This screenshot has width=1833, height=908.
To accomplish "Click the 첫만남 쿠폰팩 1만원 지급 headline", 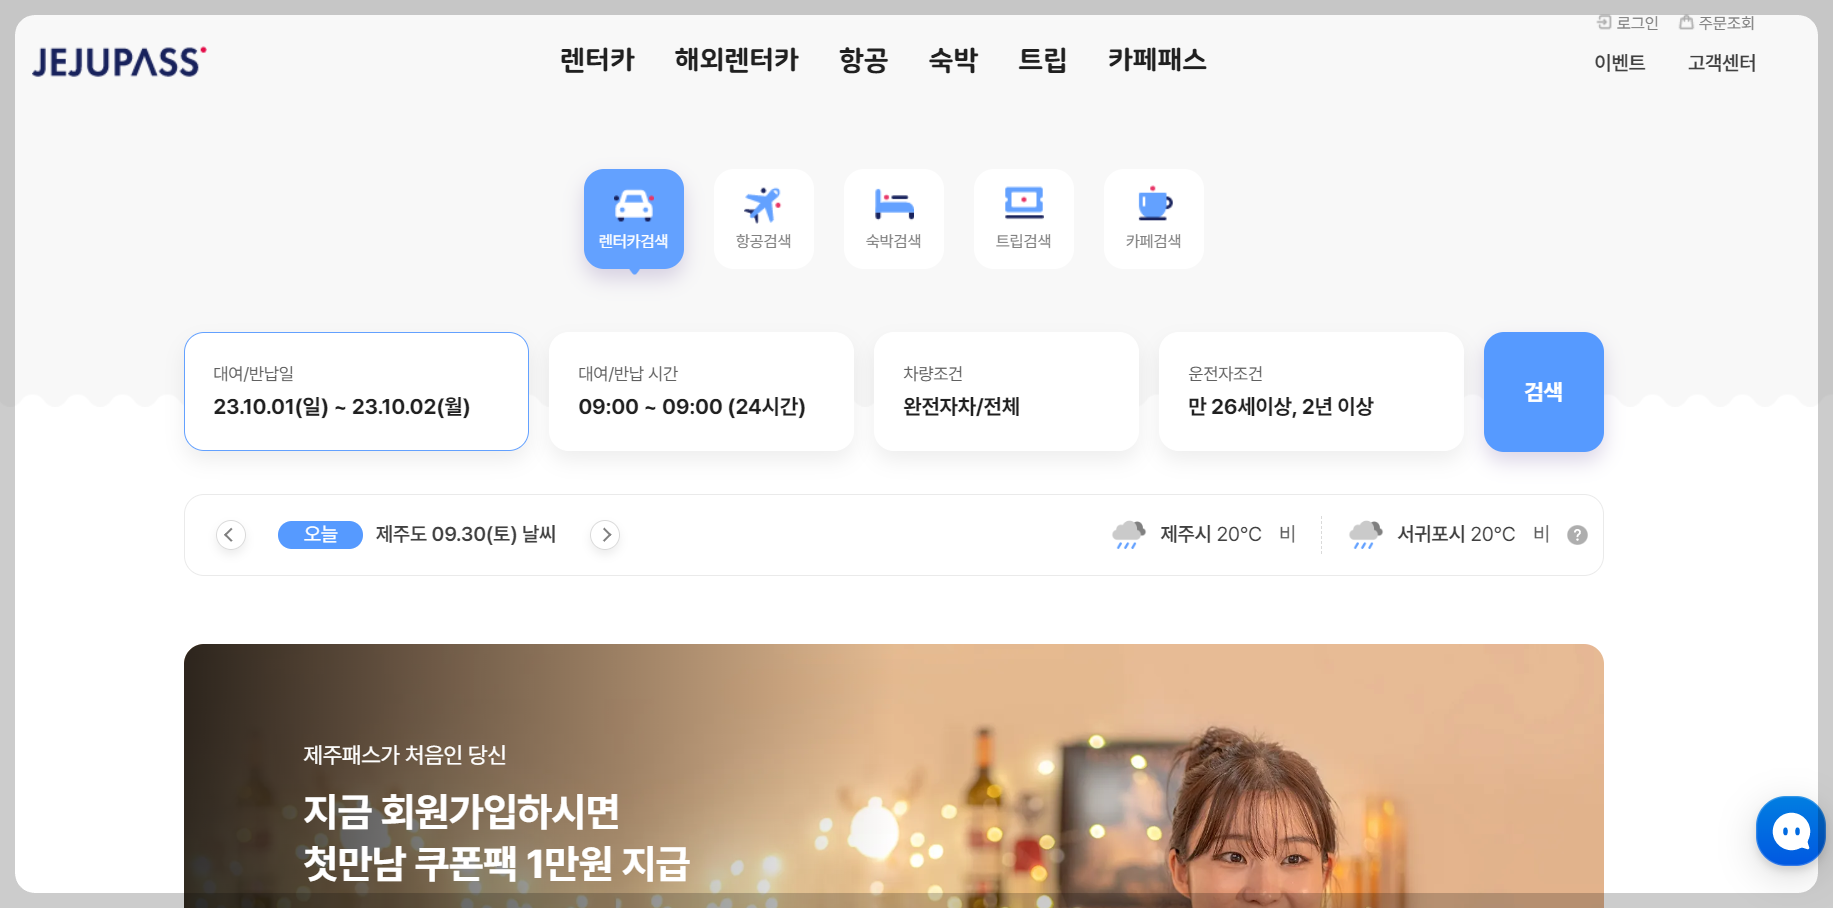I will click(x=497, y=864).
